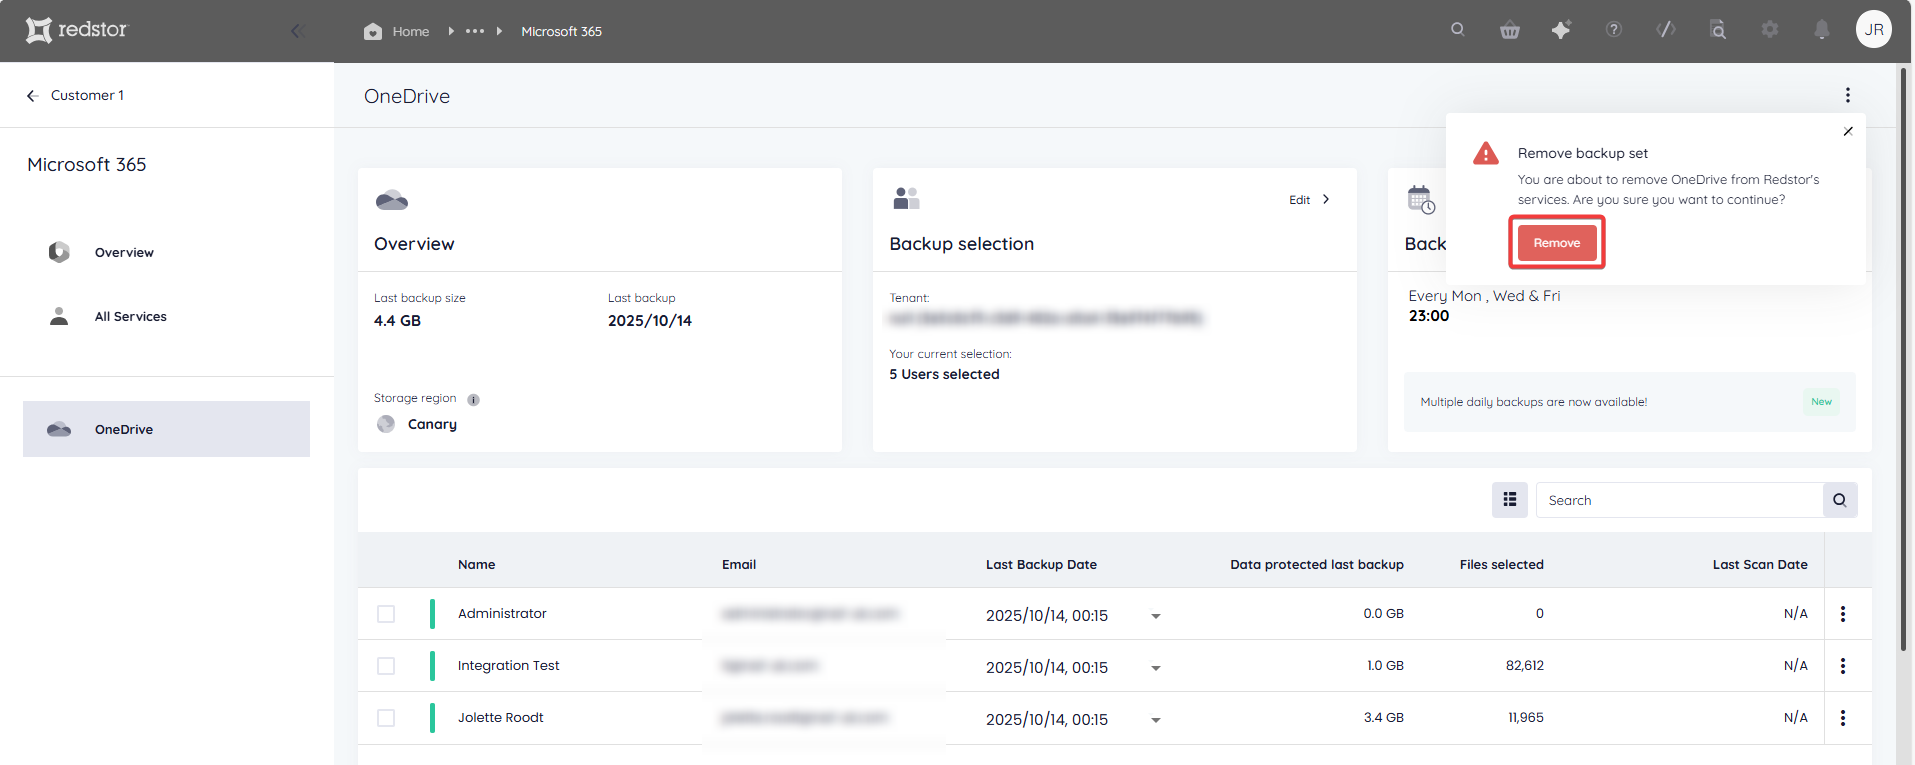Screen dimensions: 1915x765
Task: Open Integration Test row actions menu
Action: click(x=1843, y=666)
